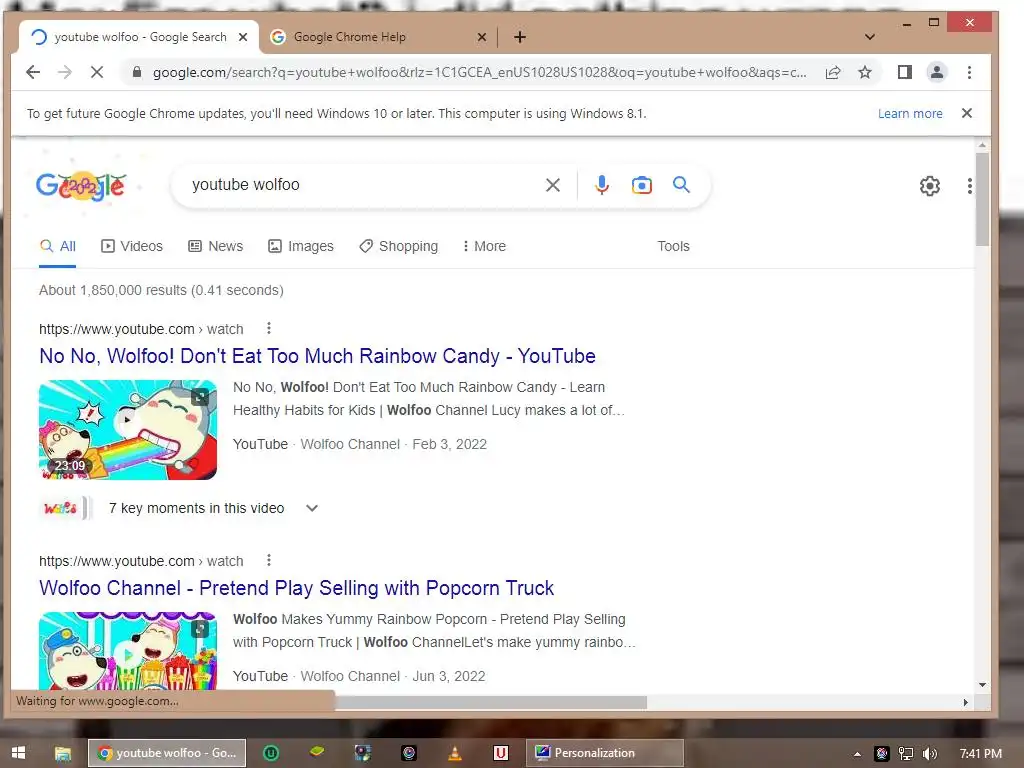Open site info via the padlock icon

coord(136,72)
